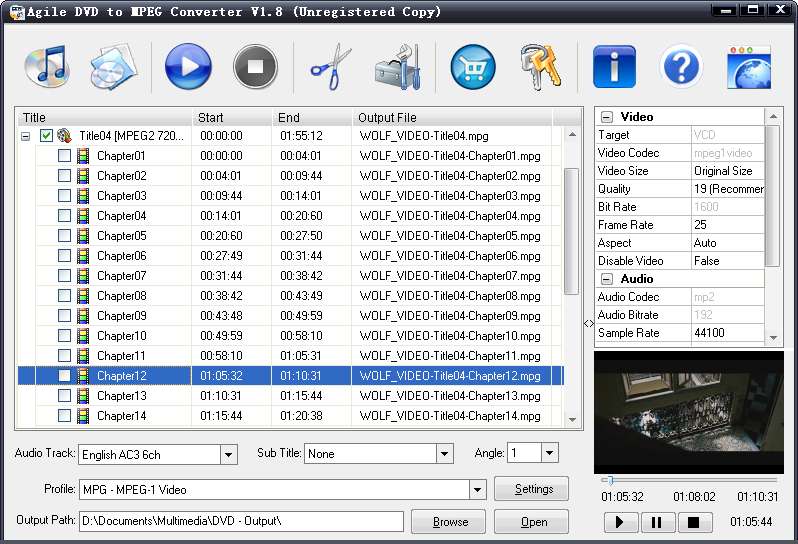Open the toolbox options icon
798x544 pixels.
[x=398, y=67]
